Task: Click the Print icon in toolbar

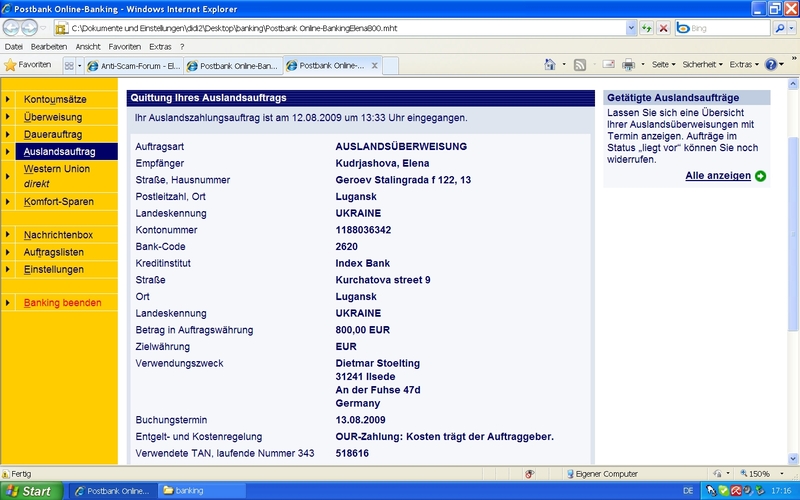Action: pos(629,65)
